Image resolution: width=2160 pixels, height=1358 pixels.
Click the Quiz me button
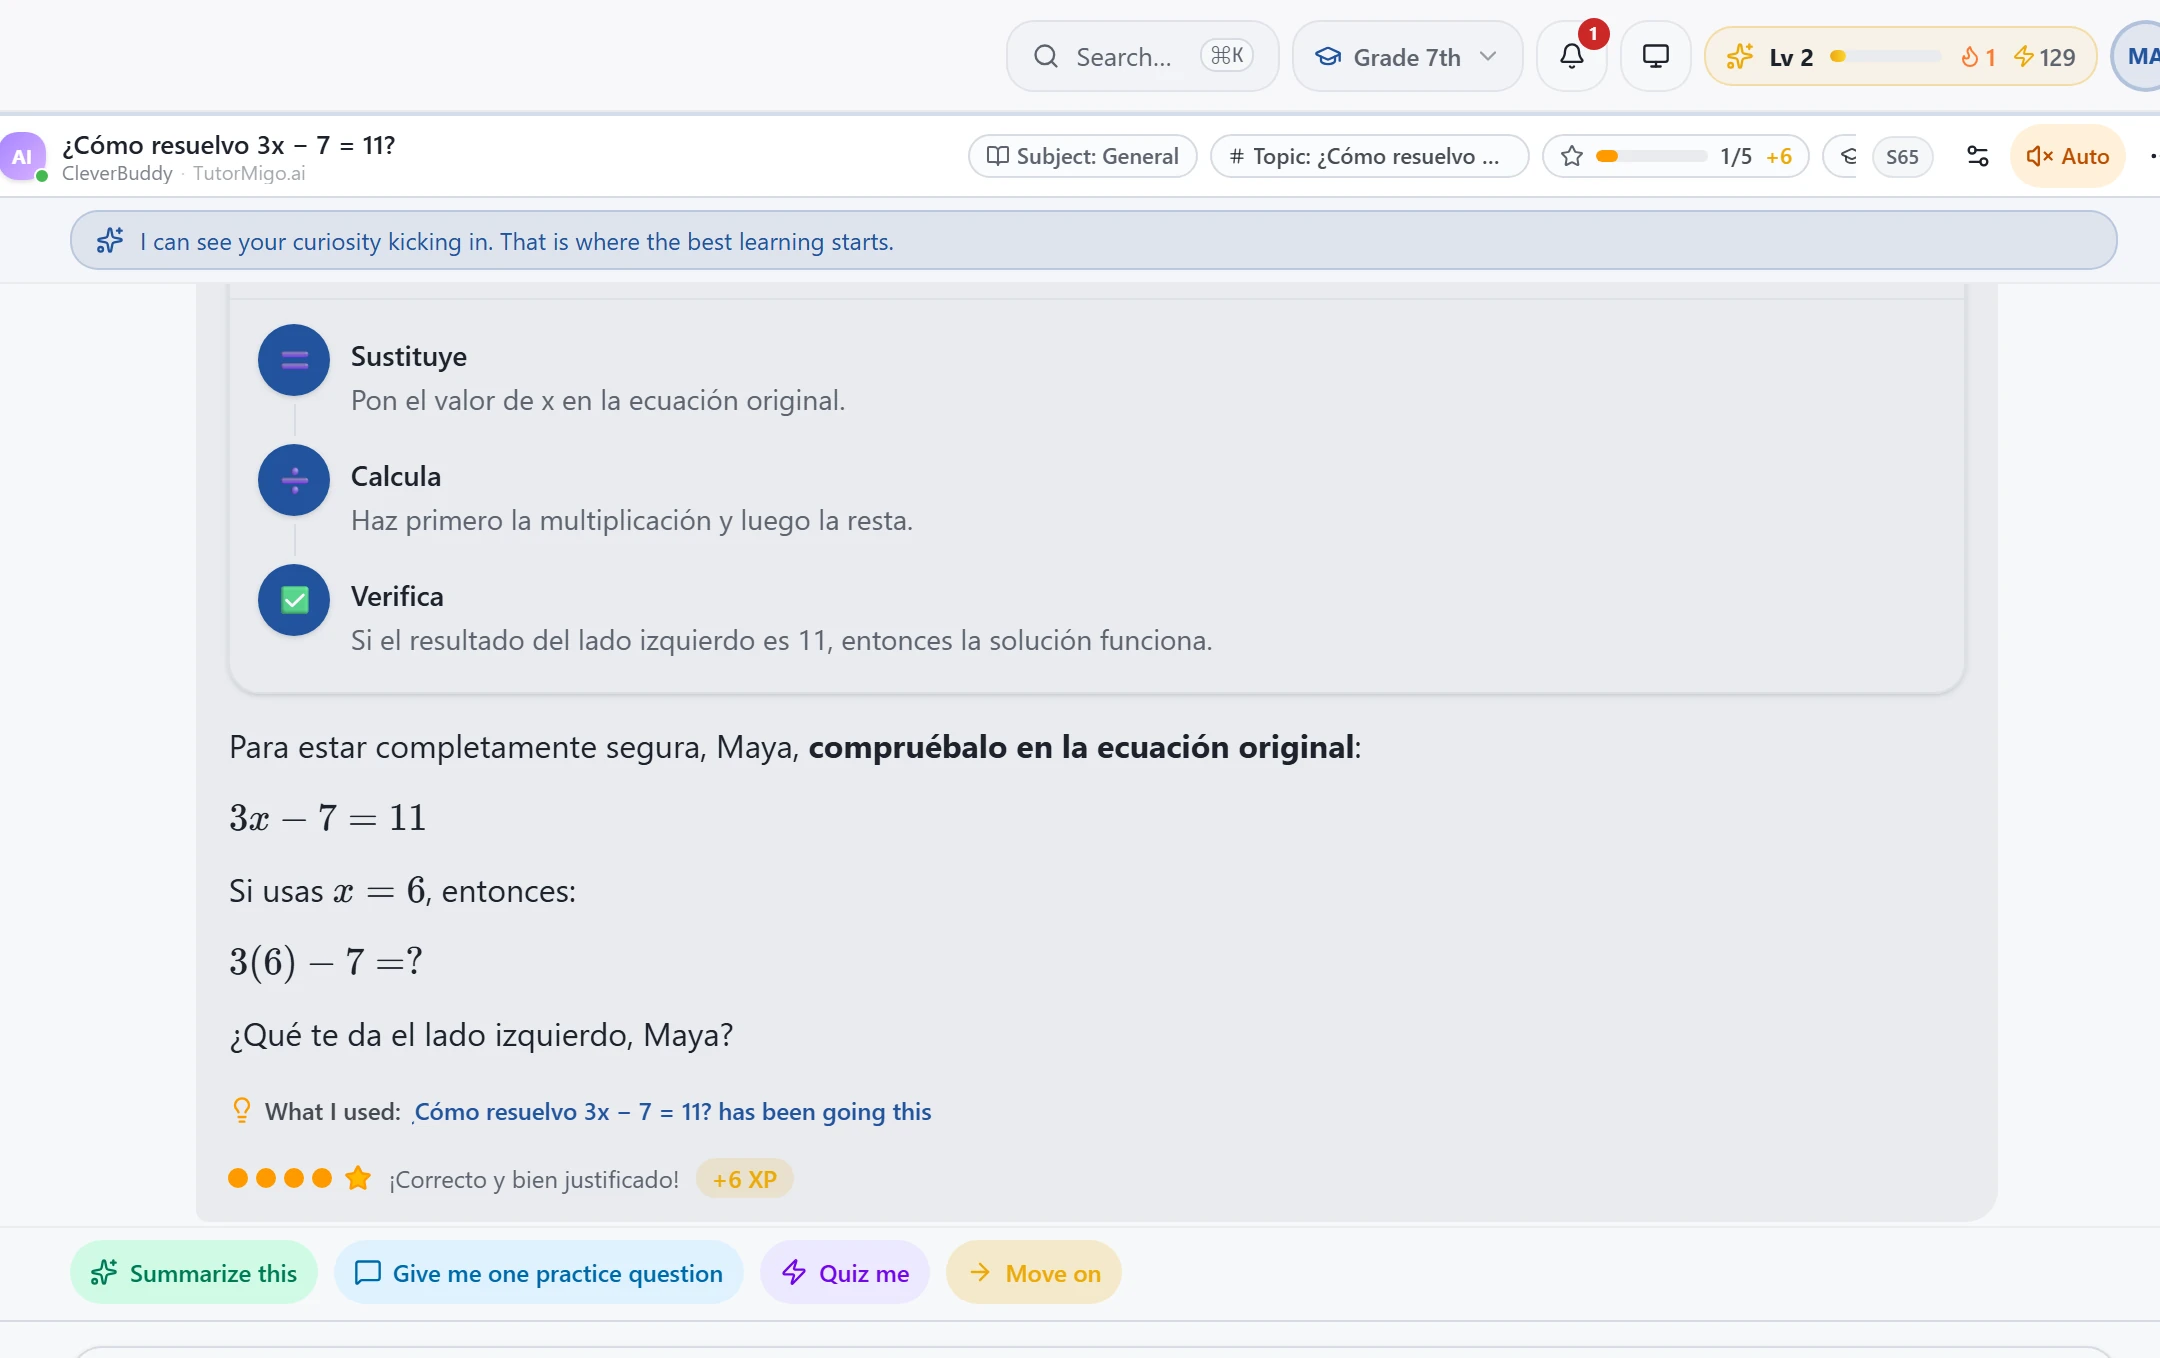tap(845, 1272)
